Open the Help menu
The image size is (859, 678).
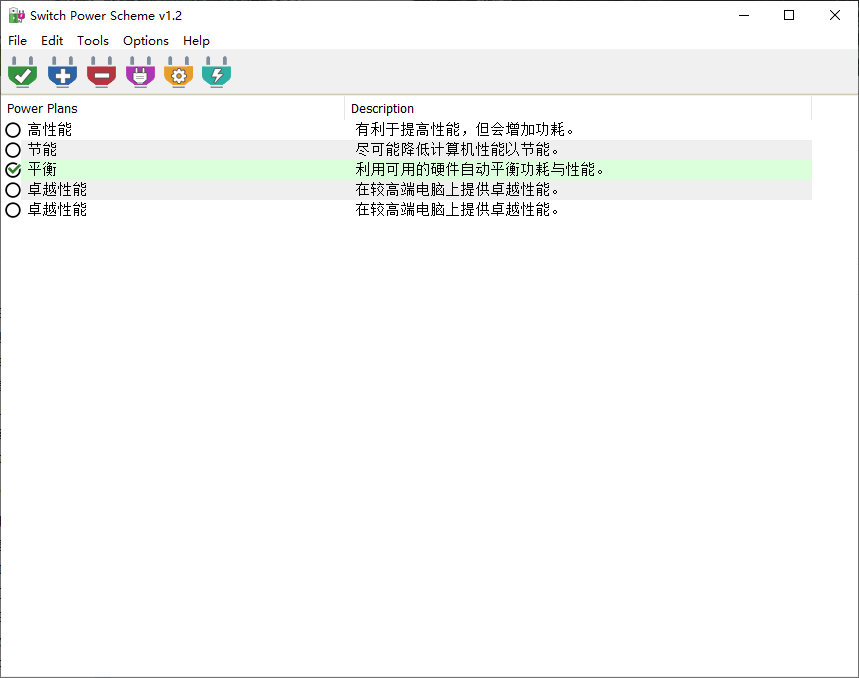pos(196,41)
